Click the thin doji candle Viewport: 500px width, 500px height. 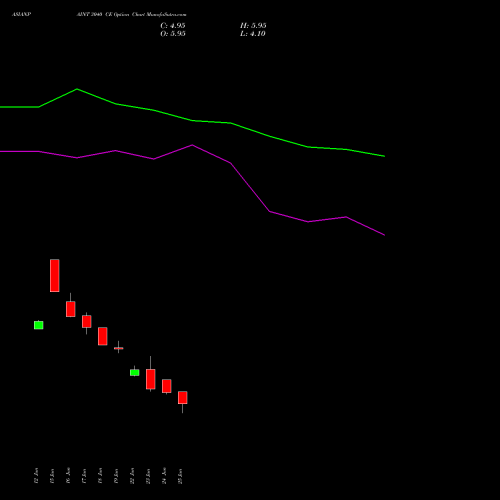pyautogui.click(x=119, y=348)
